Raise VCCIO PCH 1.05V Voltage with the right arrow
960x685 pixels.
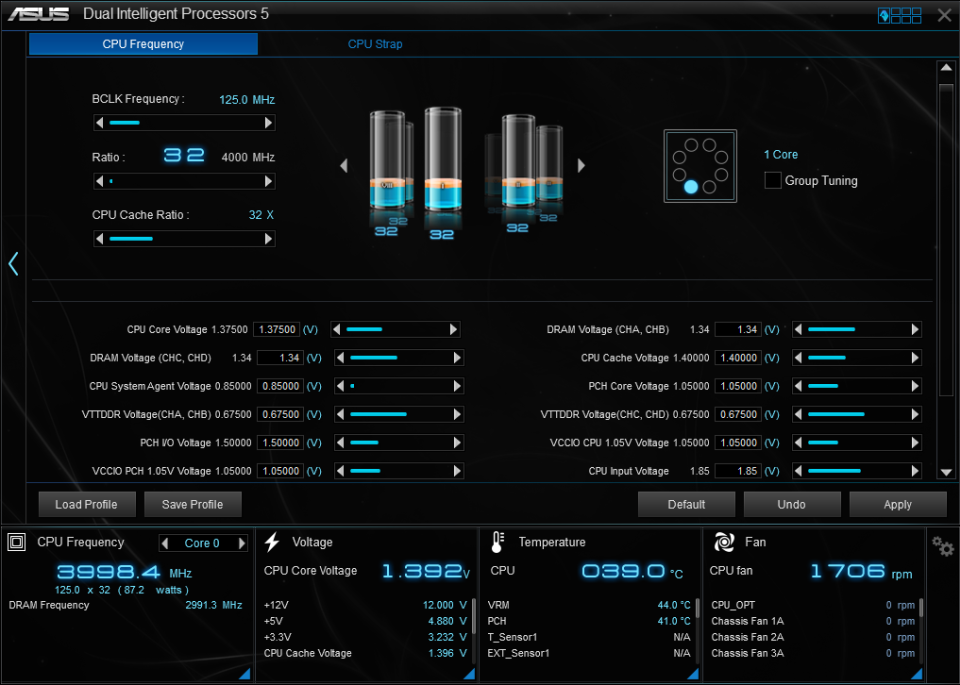point(457,471)
